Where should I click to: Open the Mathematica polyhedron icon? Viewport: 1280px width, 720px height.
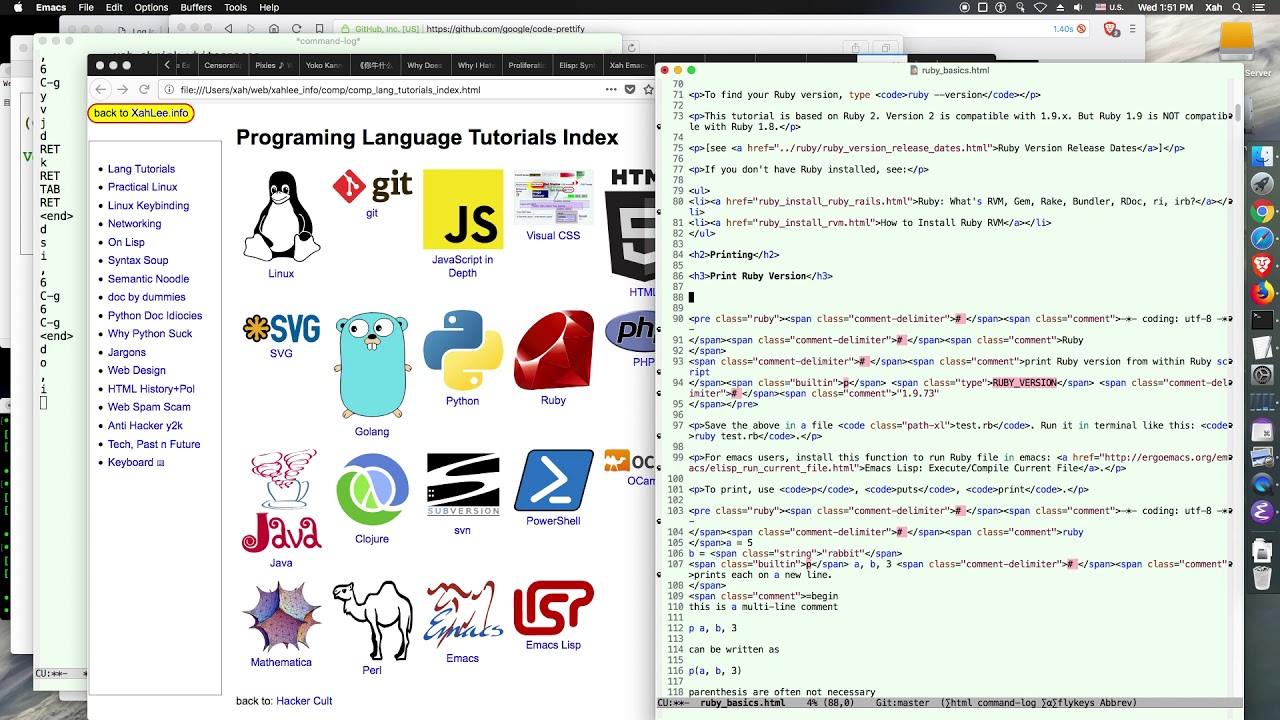281,616
